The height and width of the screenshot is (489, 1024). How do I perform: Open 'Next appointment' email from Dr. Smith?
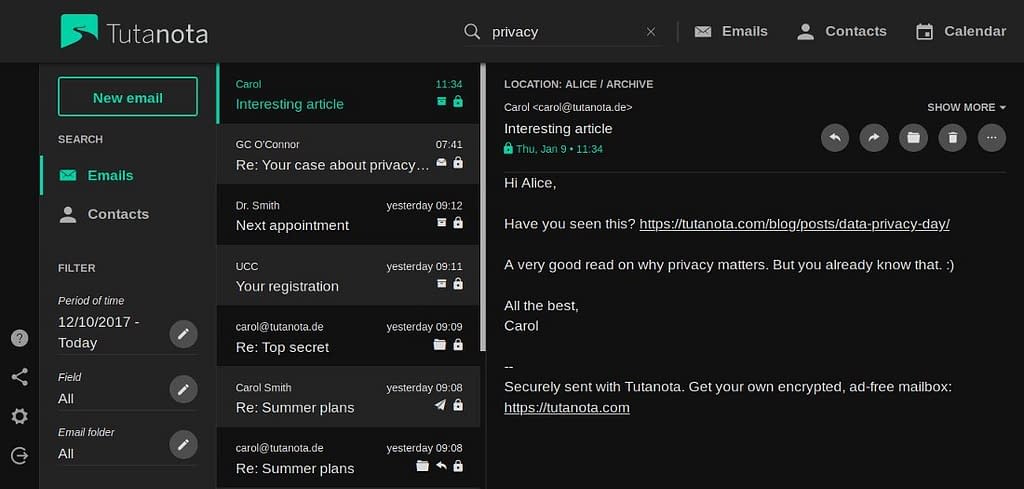pyautogui.click(x=348, y=215)
